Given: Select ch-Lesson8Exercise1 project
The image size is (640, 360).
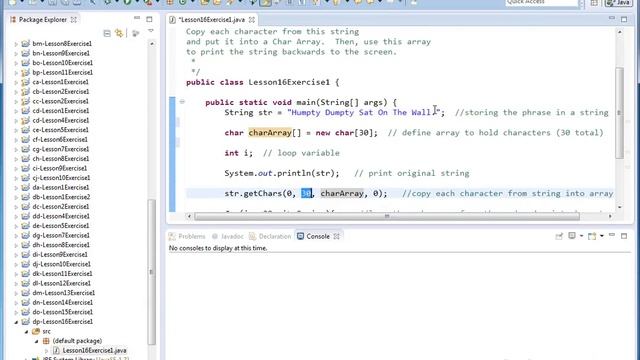Looking at the screenshot, I should coord(60,159).
